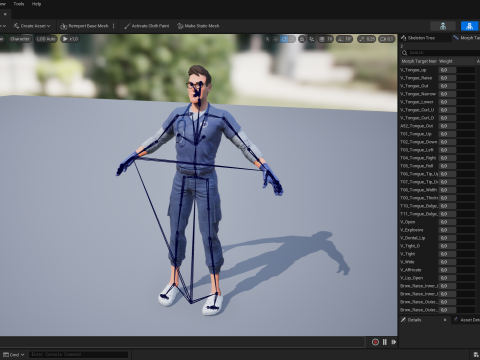Select the V_Tongue_Raise morph target
This screenshot has width=480, height=360.
(x=416, y=78)
